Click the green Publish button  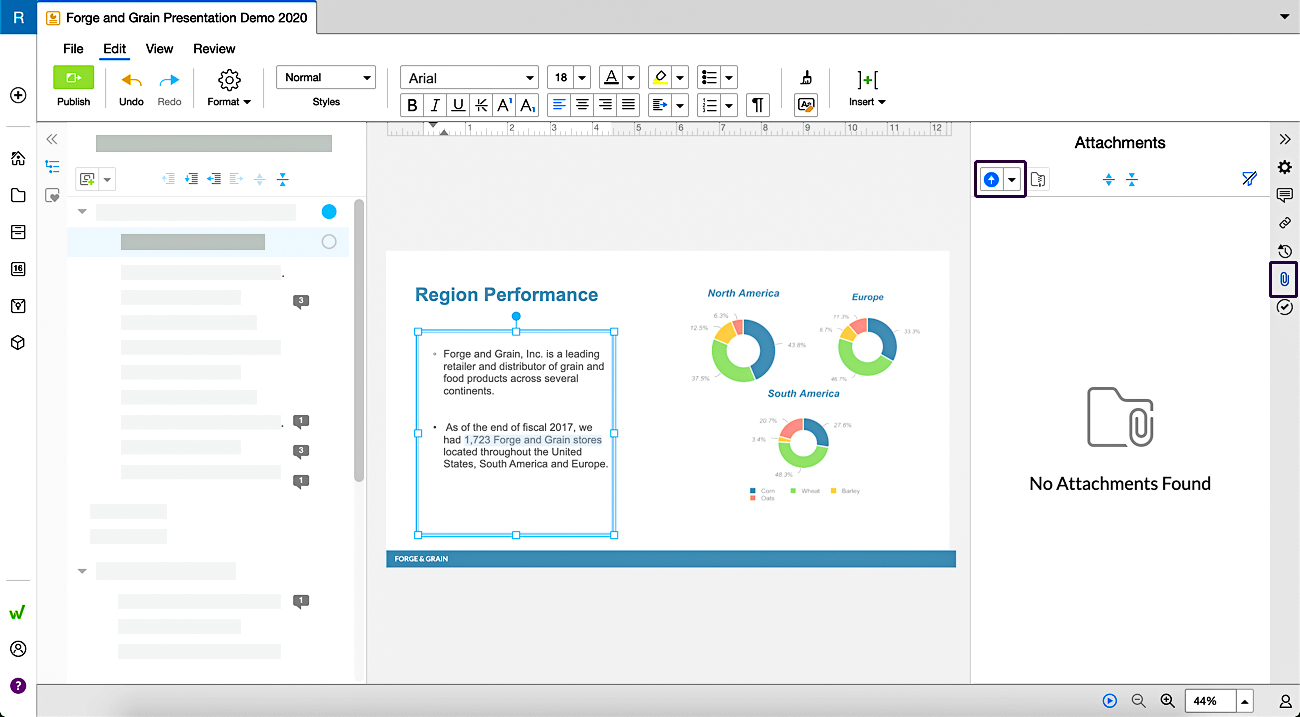[73, 78]
